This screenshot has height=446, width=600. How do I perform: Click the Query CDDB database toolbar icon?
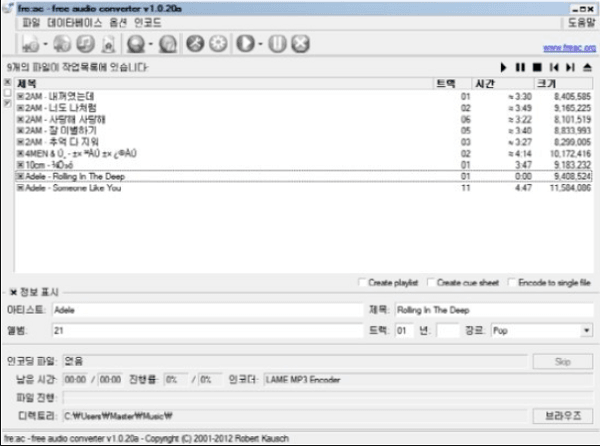(135, 44)
